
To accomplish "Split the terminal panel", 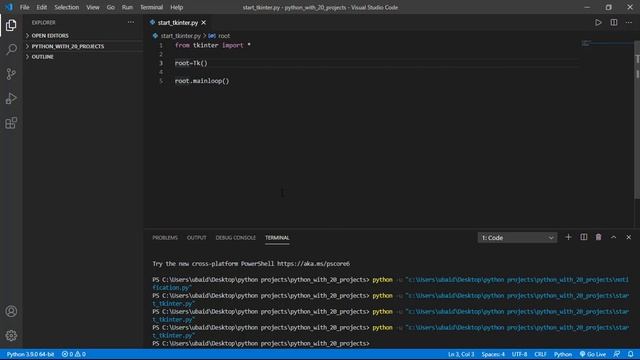I will pyautogui.click(x=584, y=237).
